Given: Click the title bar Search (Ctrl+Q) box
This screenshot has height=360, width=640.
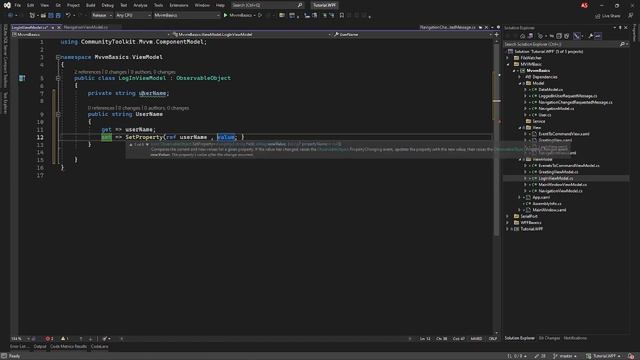Looking at the screenshot, I should [x=267, y=5].
